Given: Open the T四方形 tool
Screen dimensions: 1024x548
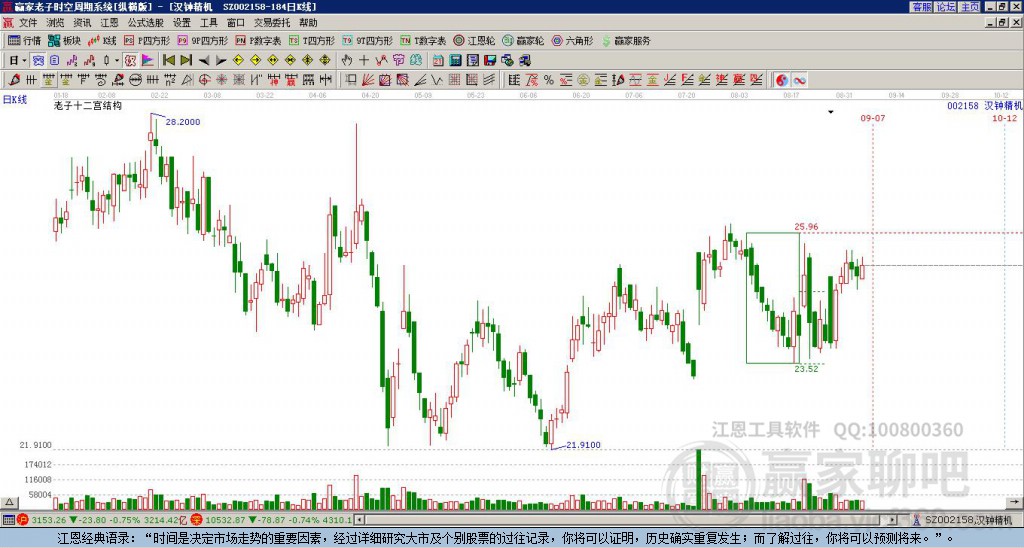Looking at the screenshot, I should point(312,40).
